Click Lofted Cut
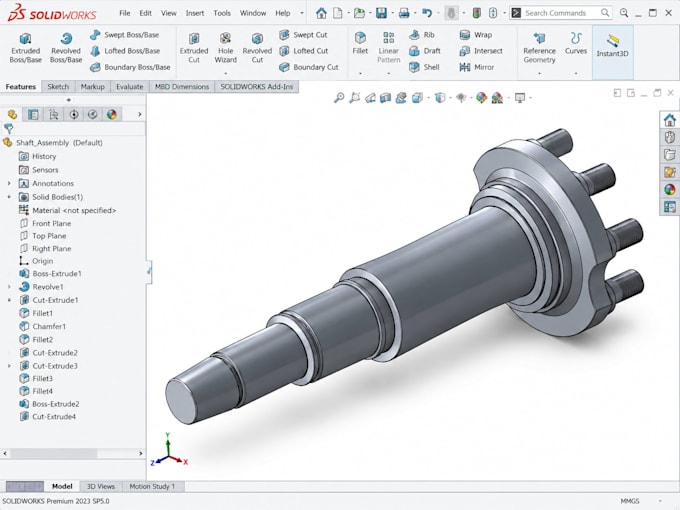680x510 pixels. click(x=304, y=51)
